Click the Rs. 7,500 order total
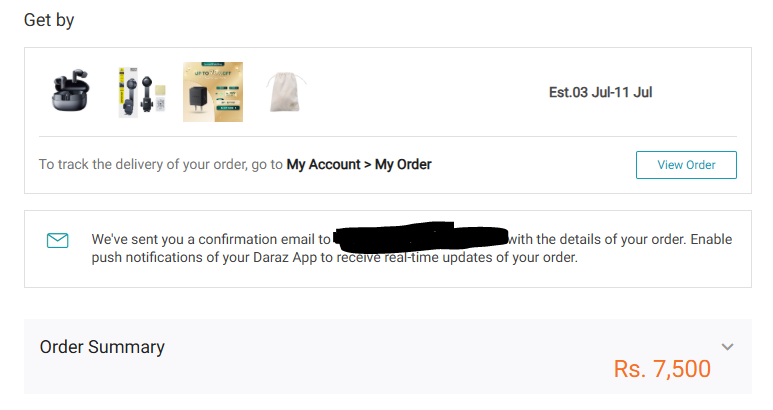 662,369
